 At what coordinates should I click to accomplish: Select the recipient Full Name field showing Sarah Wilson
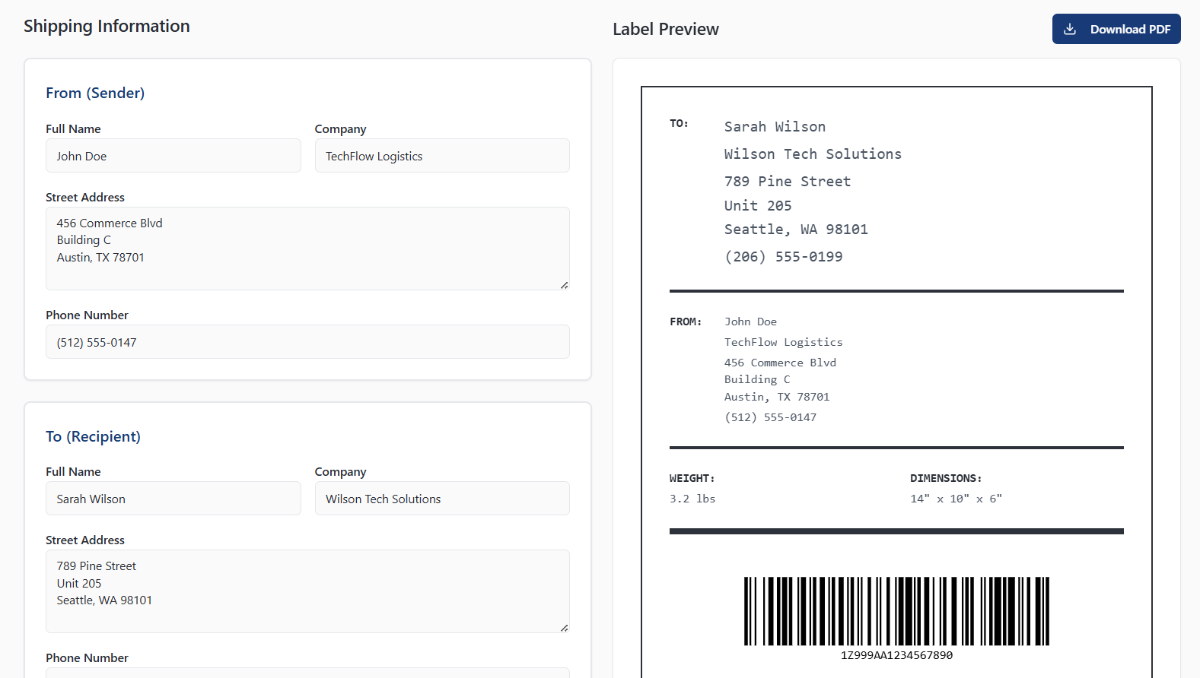(173, 498)
